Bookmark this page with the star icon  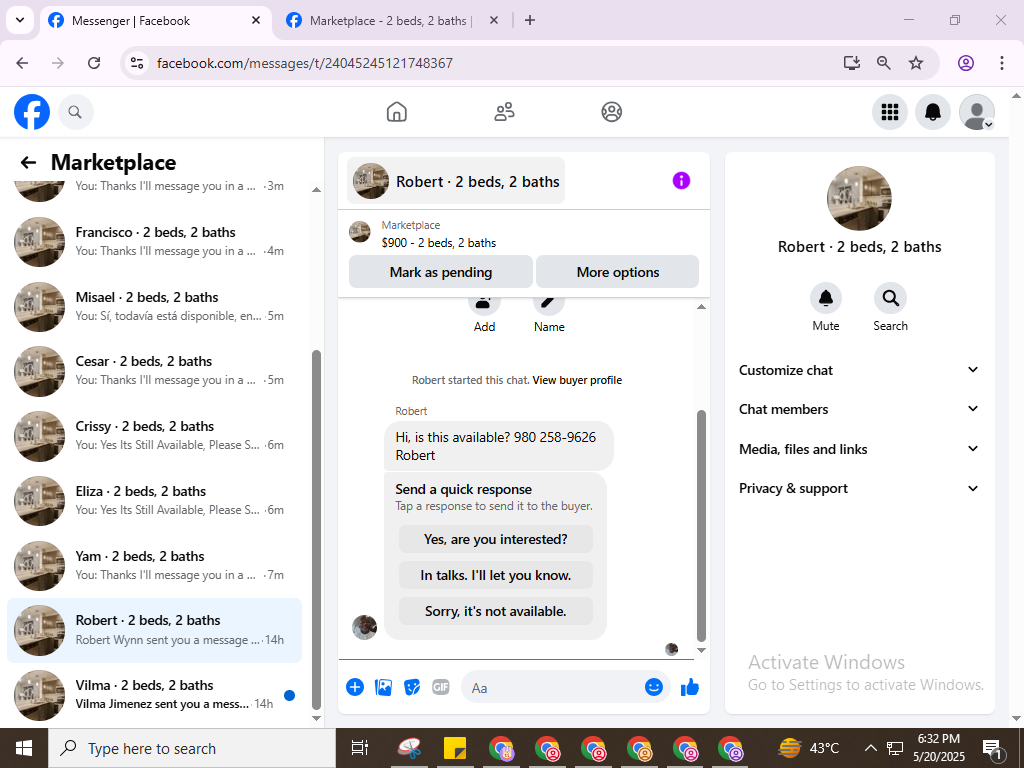tap(916, 63)
